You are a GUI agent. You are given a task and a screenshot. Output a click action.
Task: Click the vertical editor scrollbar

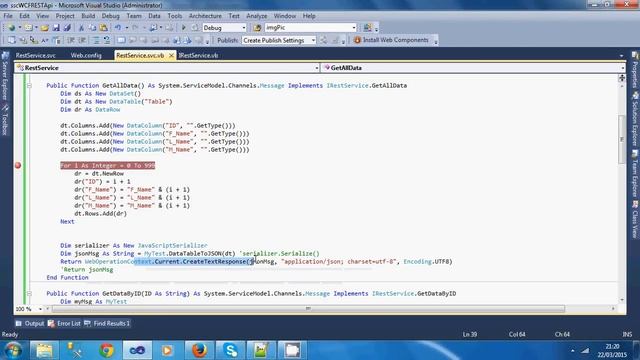(x=622, y=139)
